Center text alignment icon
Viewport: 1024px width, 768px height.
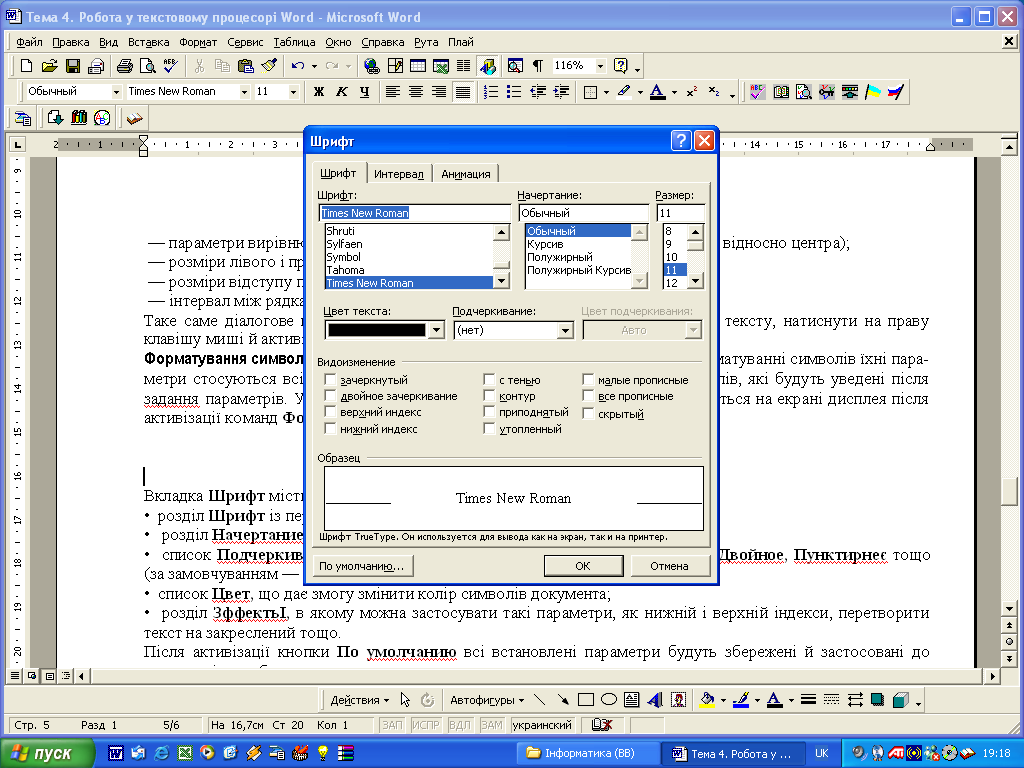coord(415,92)
